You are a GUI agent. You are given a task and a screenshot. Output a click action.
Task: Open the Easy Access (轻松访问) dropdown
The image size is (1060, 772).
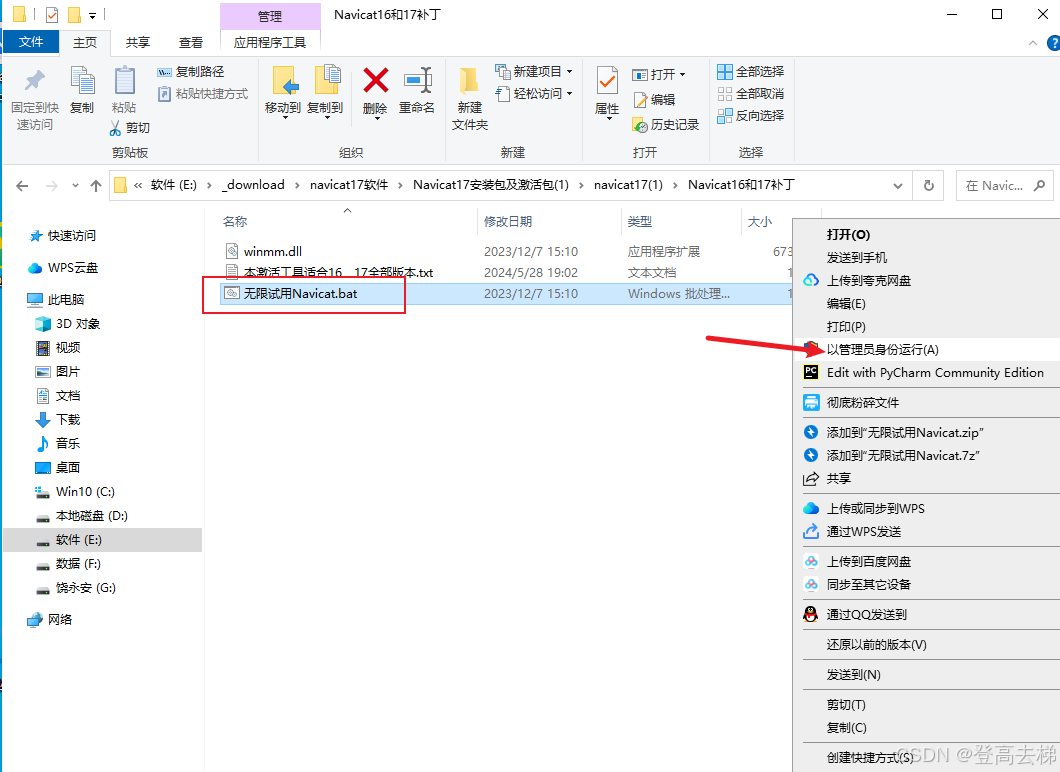tap(534, 94)
